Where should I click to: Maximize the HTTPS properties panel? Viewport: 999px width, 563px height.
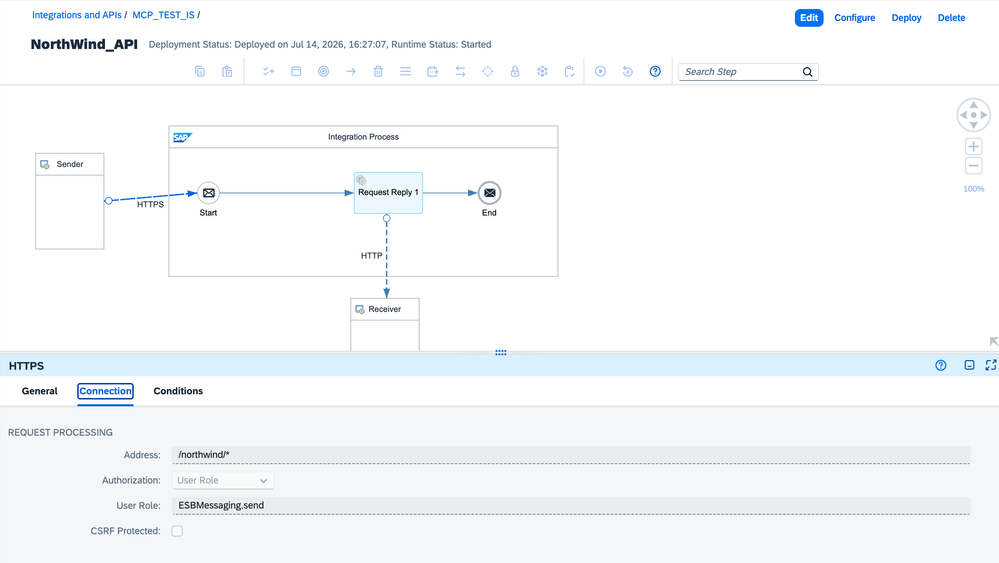pos(991,366)
